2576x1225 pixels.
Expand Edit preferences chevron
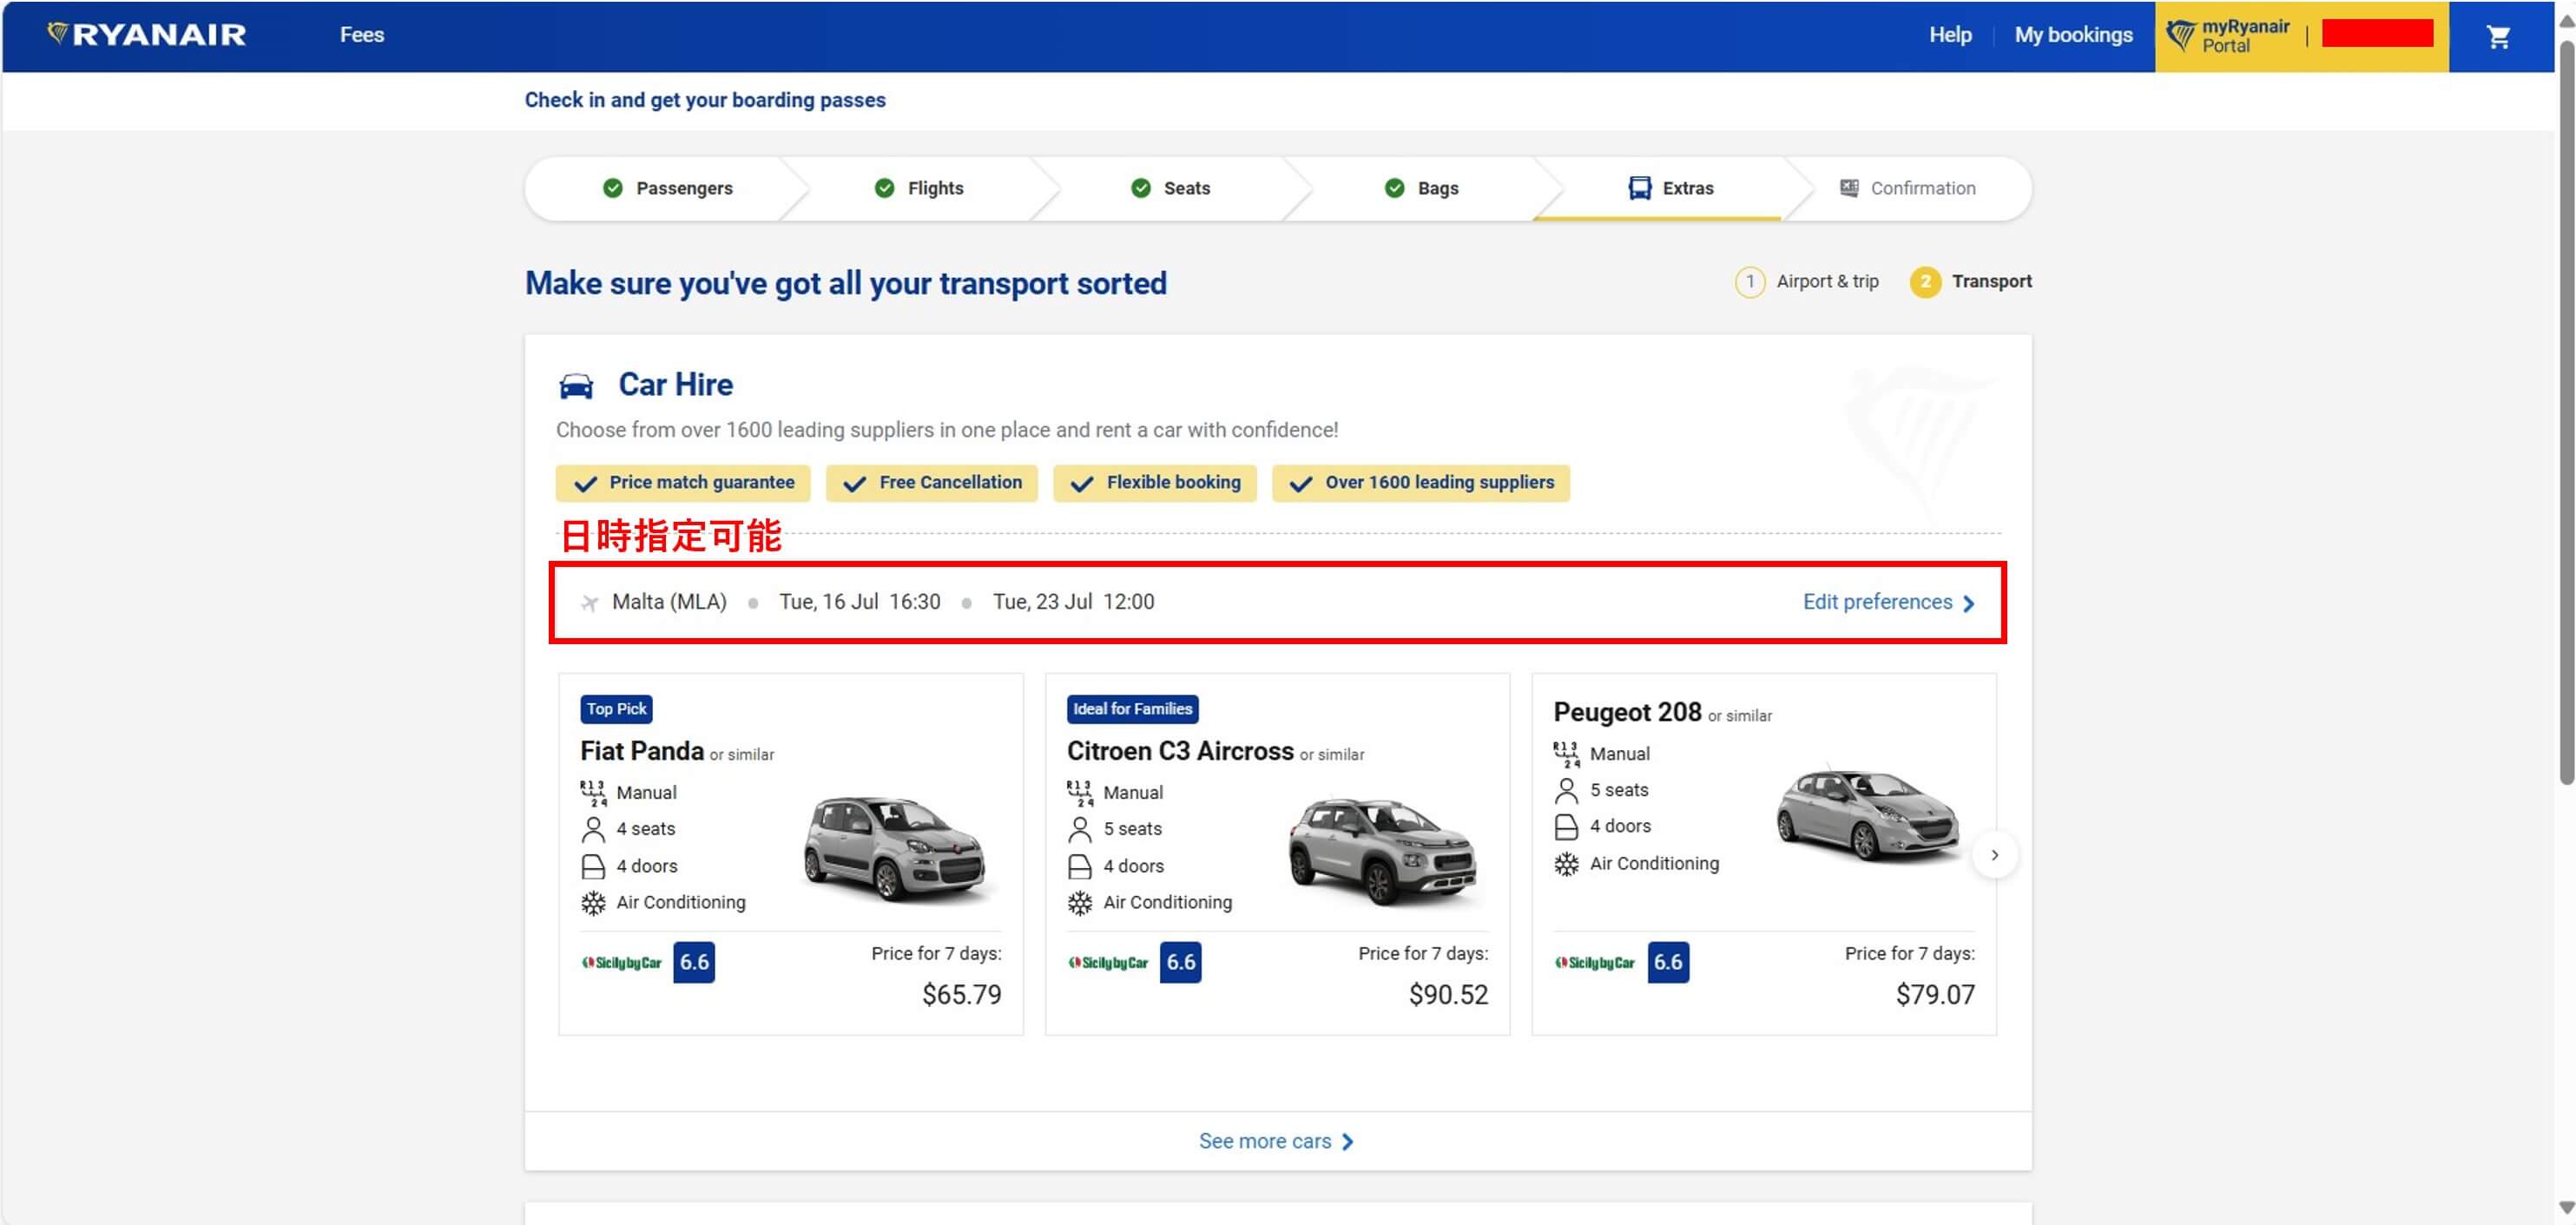click(x=1968, y=604)
